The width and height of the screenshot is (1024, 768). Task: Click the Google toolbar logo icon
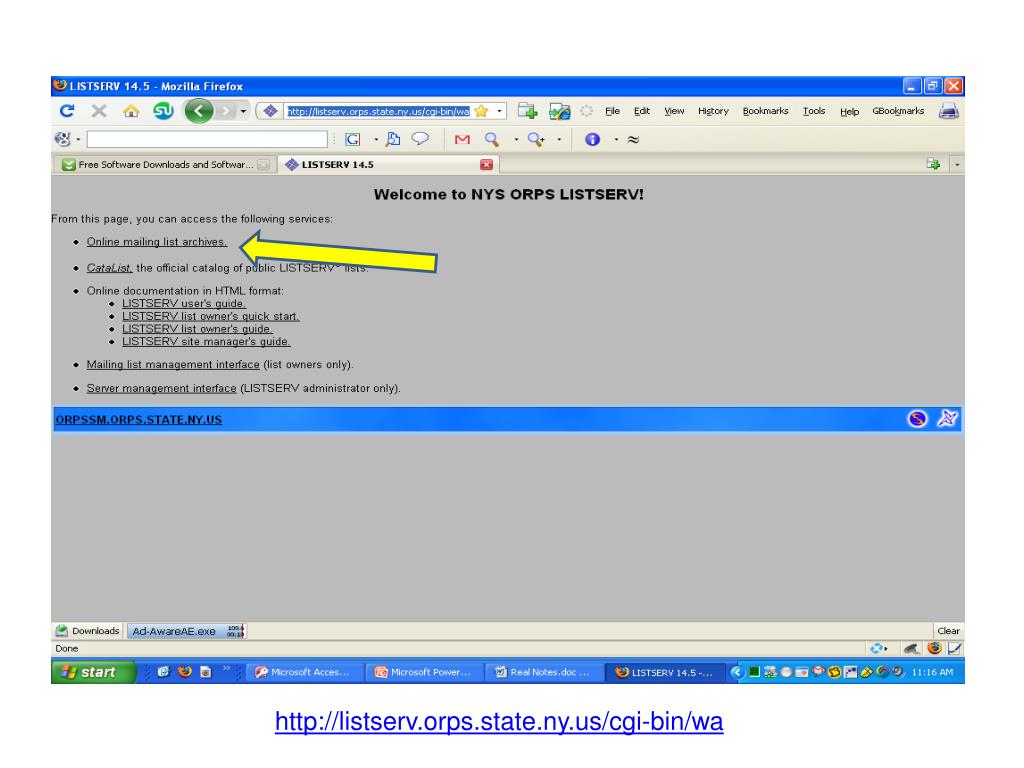pyautogui.click(x=63, y=139)
